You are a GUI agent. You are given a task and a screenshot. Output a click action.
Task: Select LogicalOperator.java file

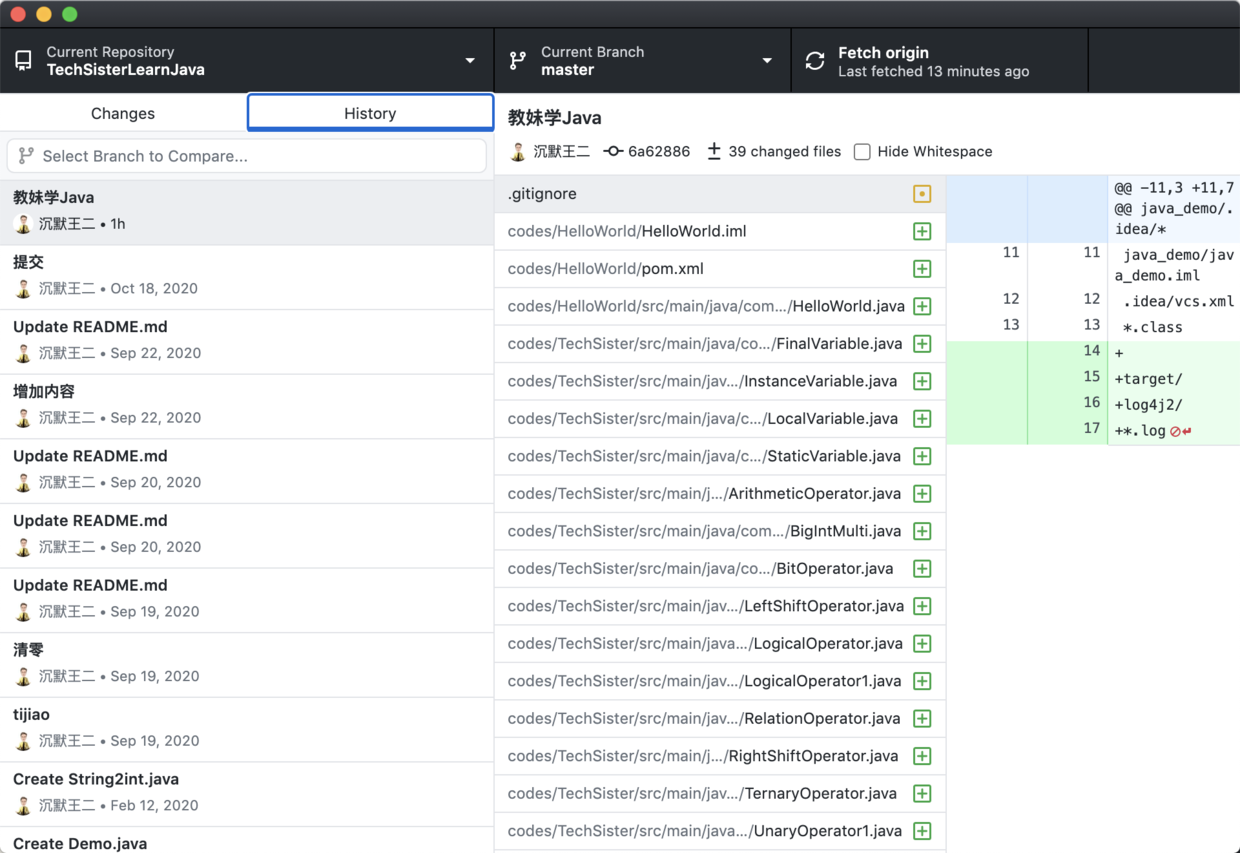click(720, 644)
